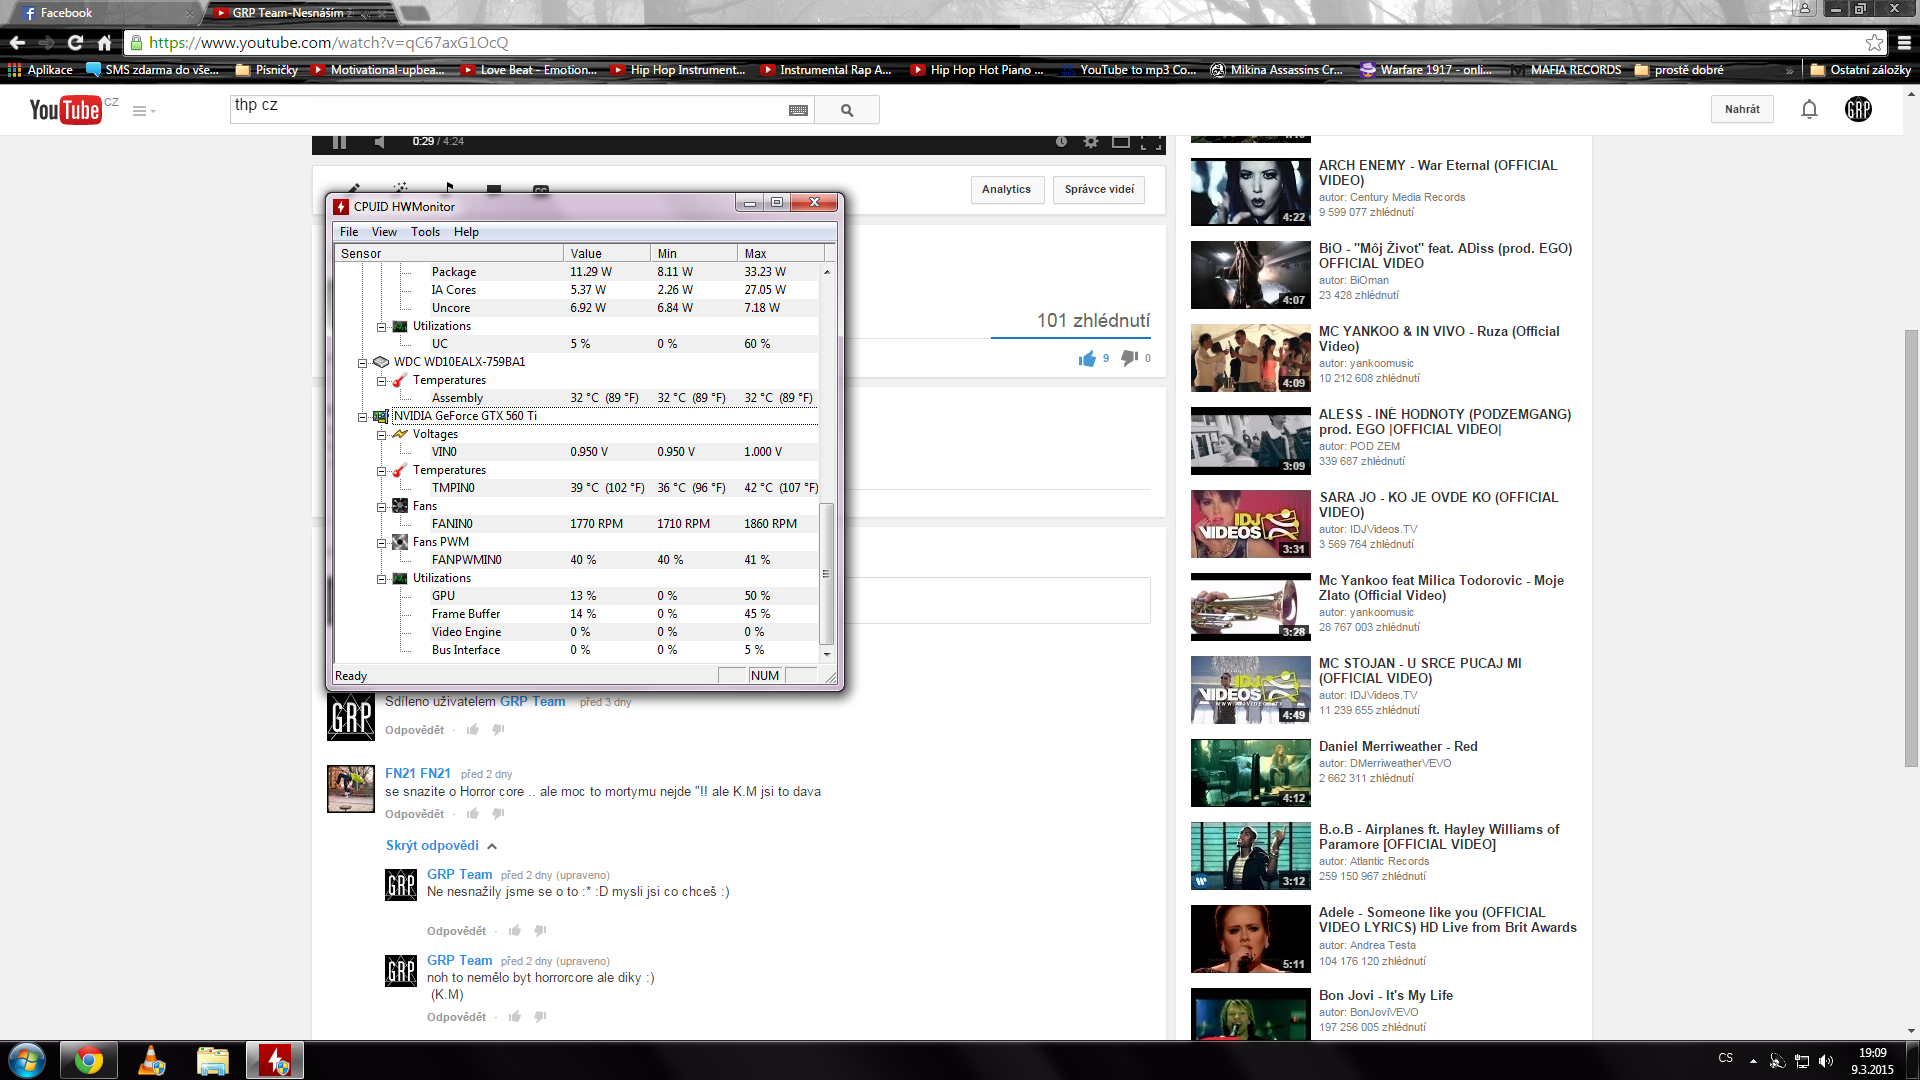The height and width of the screenshot is (1080, 1920).
Task: Open Daniel Merriweather Red thumbnail
Action: (x=1250, y=773)
